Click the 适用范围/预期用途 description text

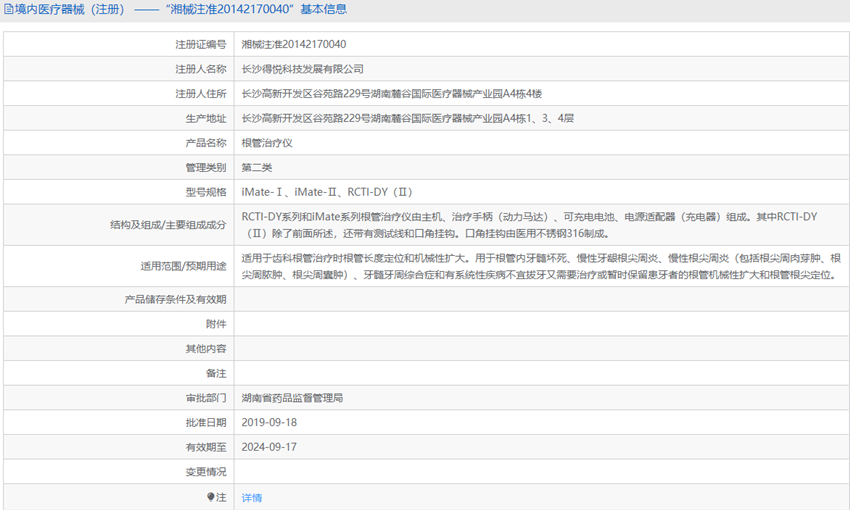point(541,266)
